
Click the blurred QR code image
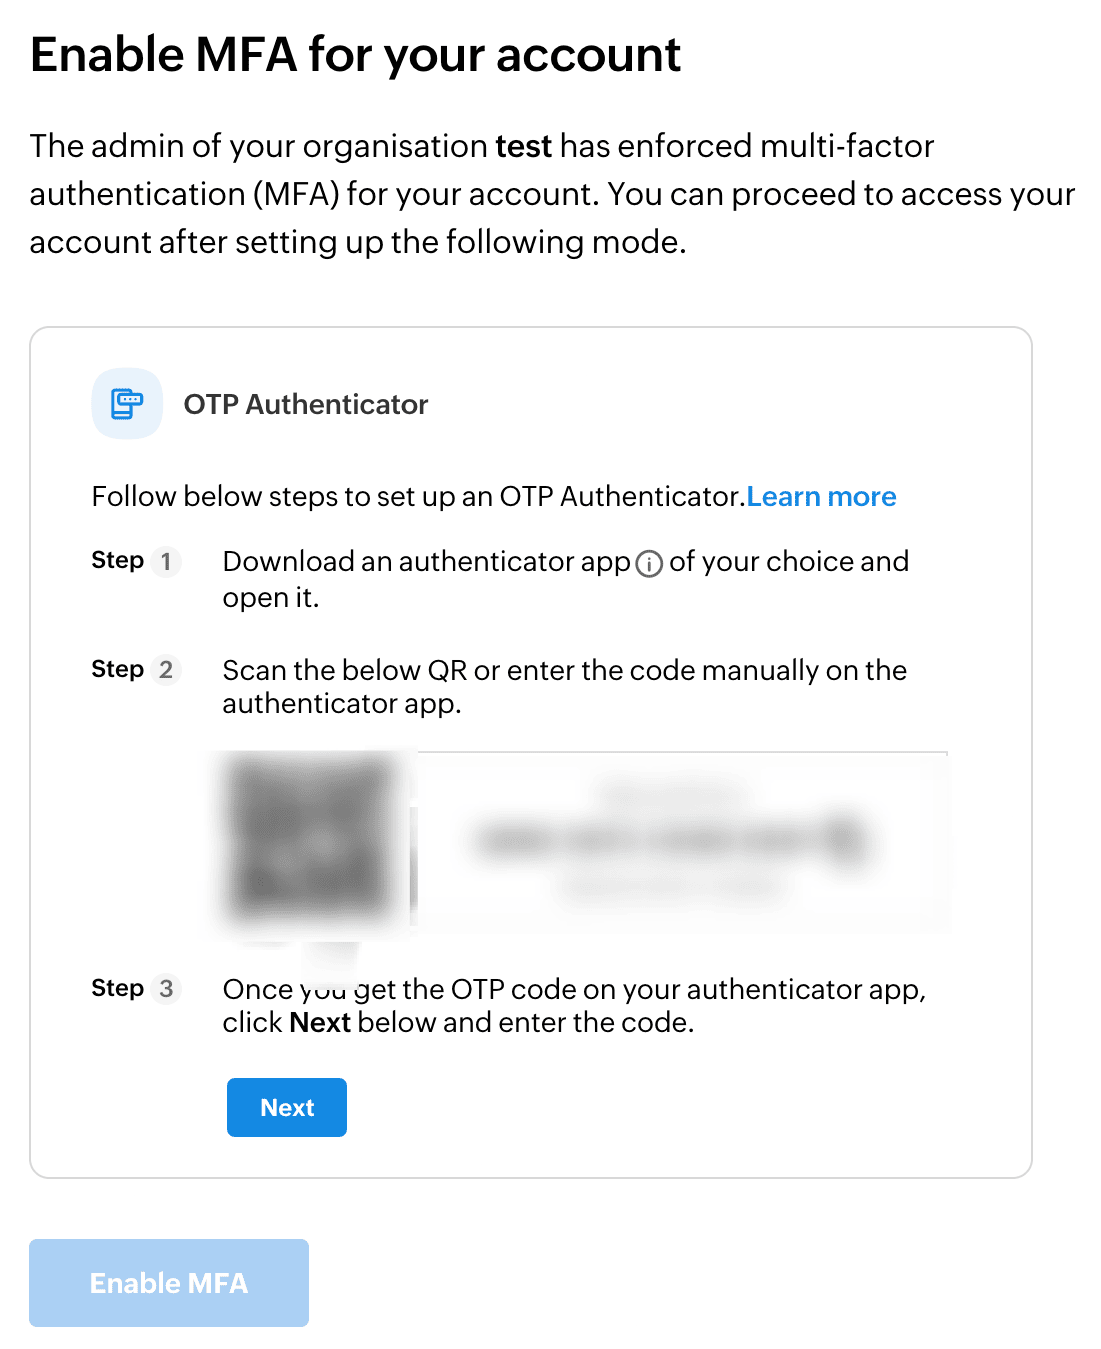(312, 838)
